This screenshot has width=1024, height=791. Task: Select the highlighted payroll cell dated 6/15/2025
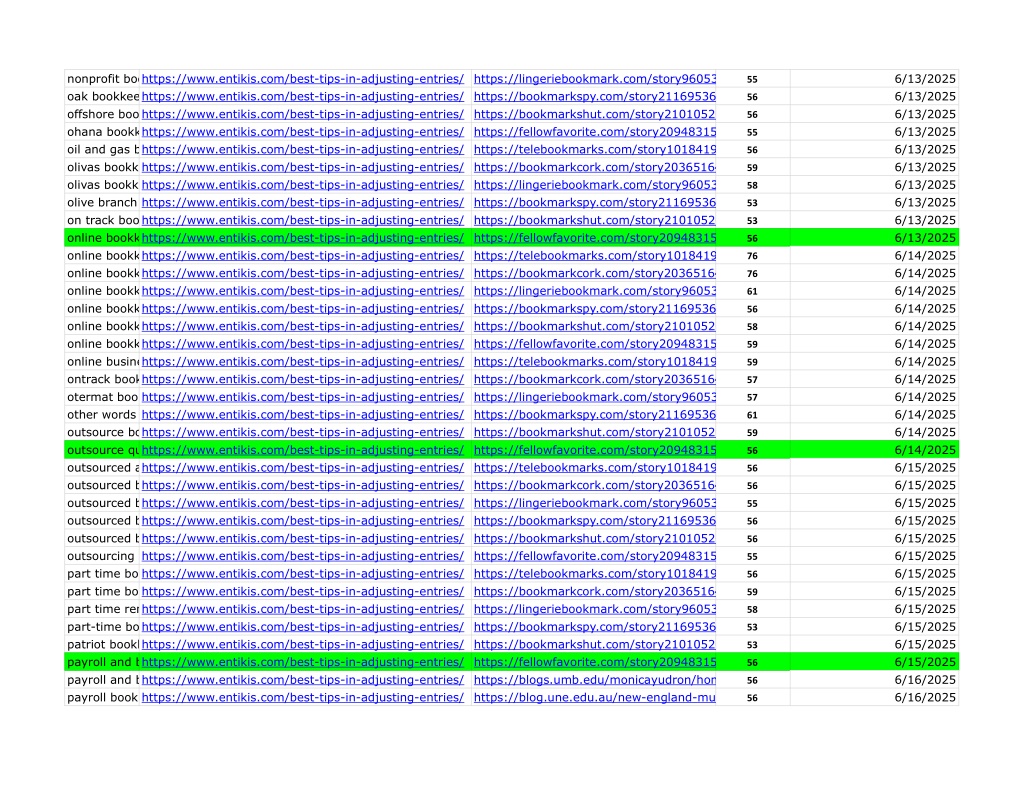tap(103, 662)
